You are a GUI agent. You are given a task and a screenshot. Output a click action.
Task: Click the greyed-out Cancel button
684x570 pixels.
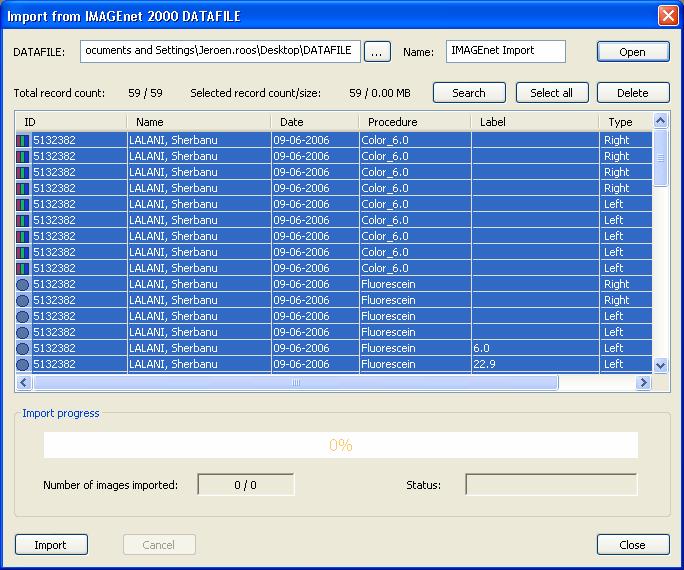[159, 545]
